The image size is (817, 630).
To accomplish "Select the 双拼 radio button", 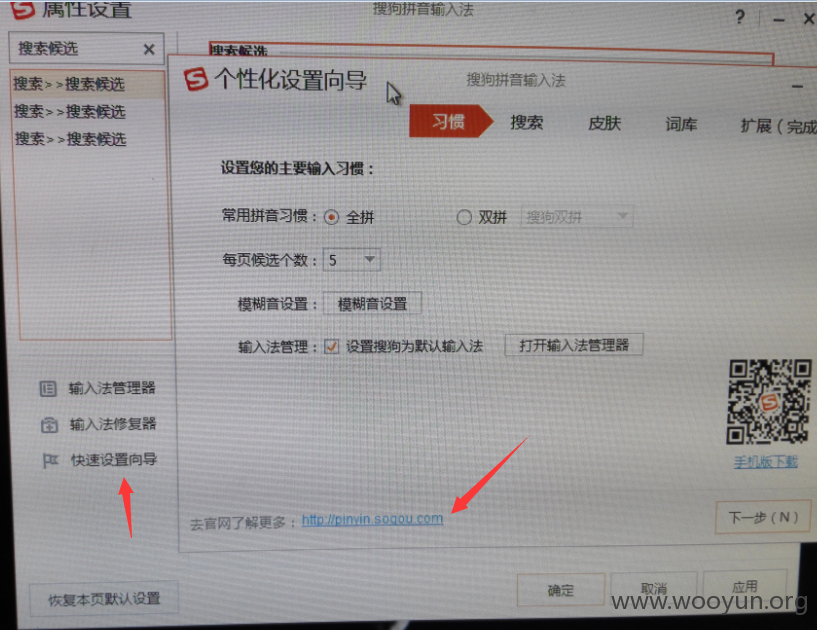I will pos(464,217).
